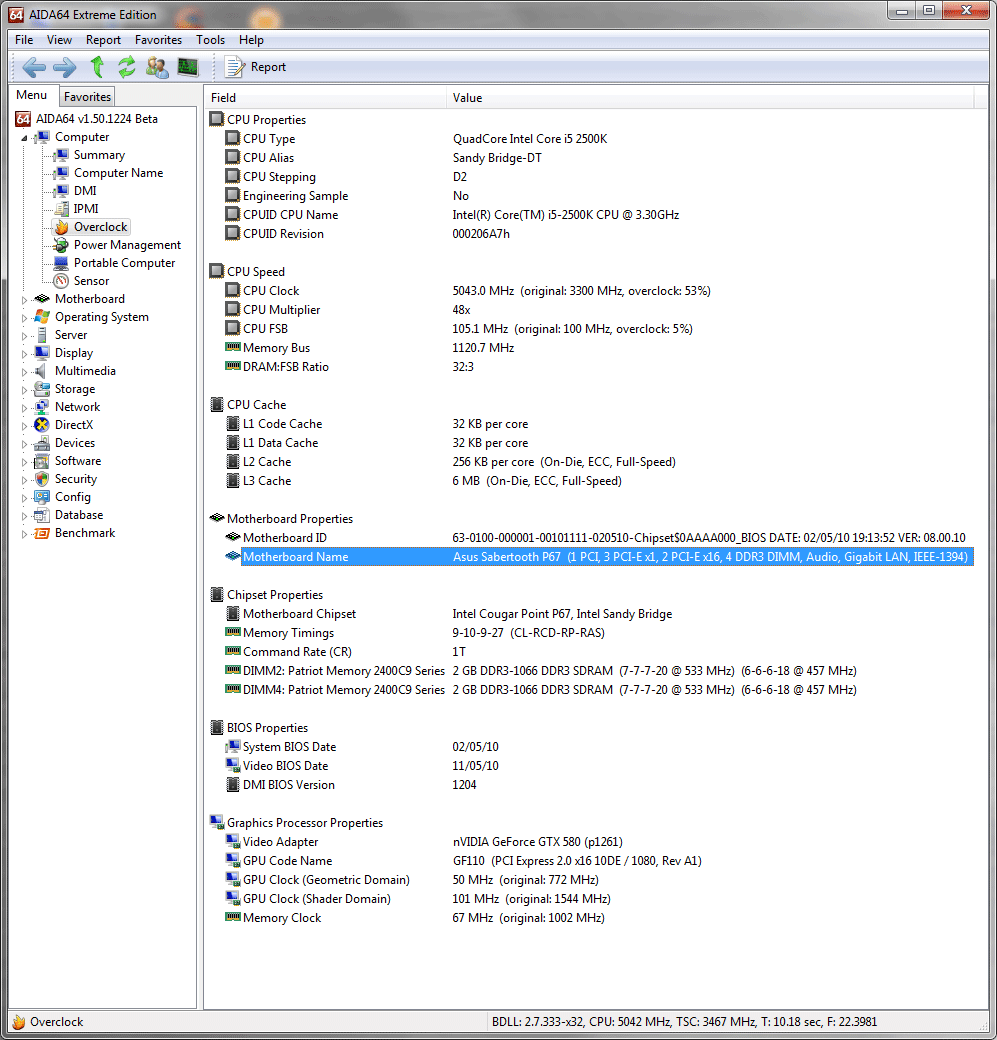Click the Multimedia speaker icon
The width and height of the screenshot is (997, 1040).
pyautogui.click(x=41, y=370)
